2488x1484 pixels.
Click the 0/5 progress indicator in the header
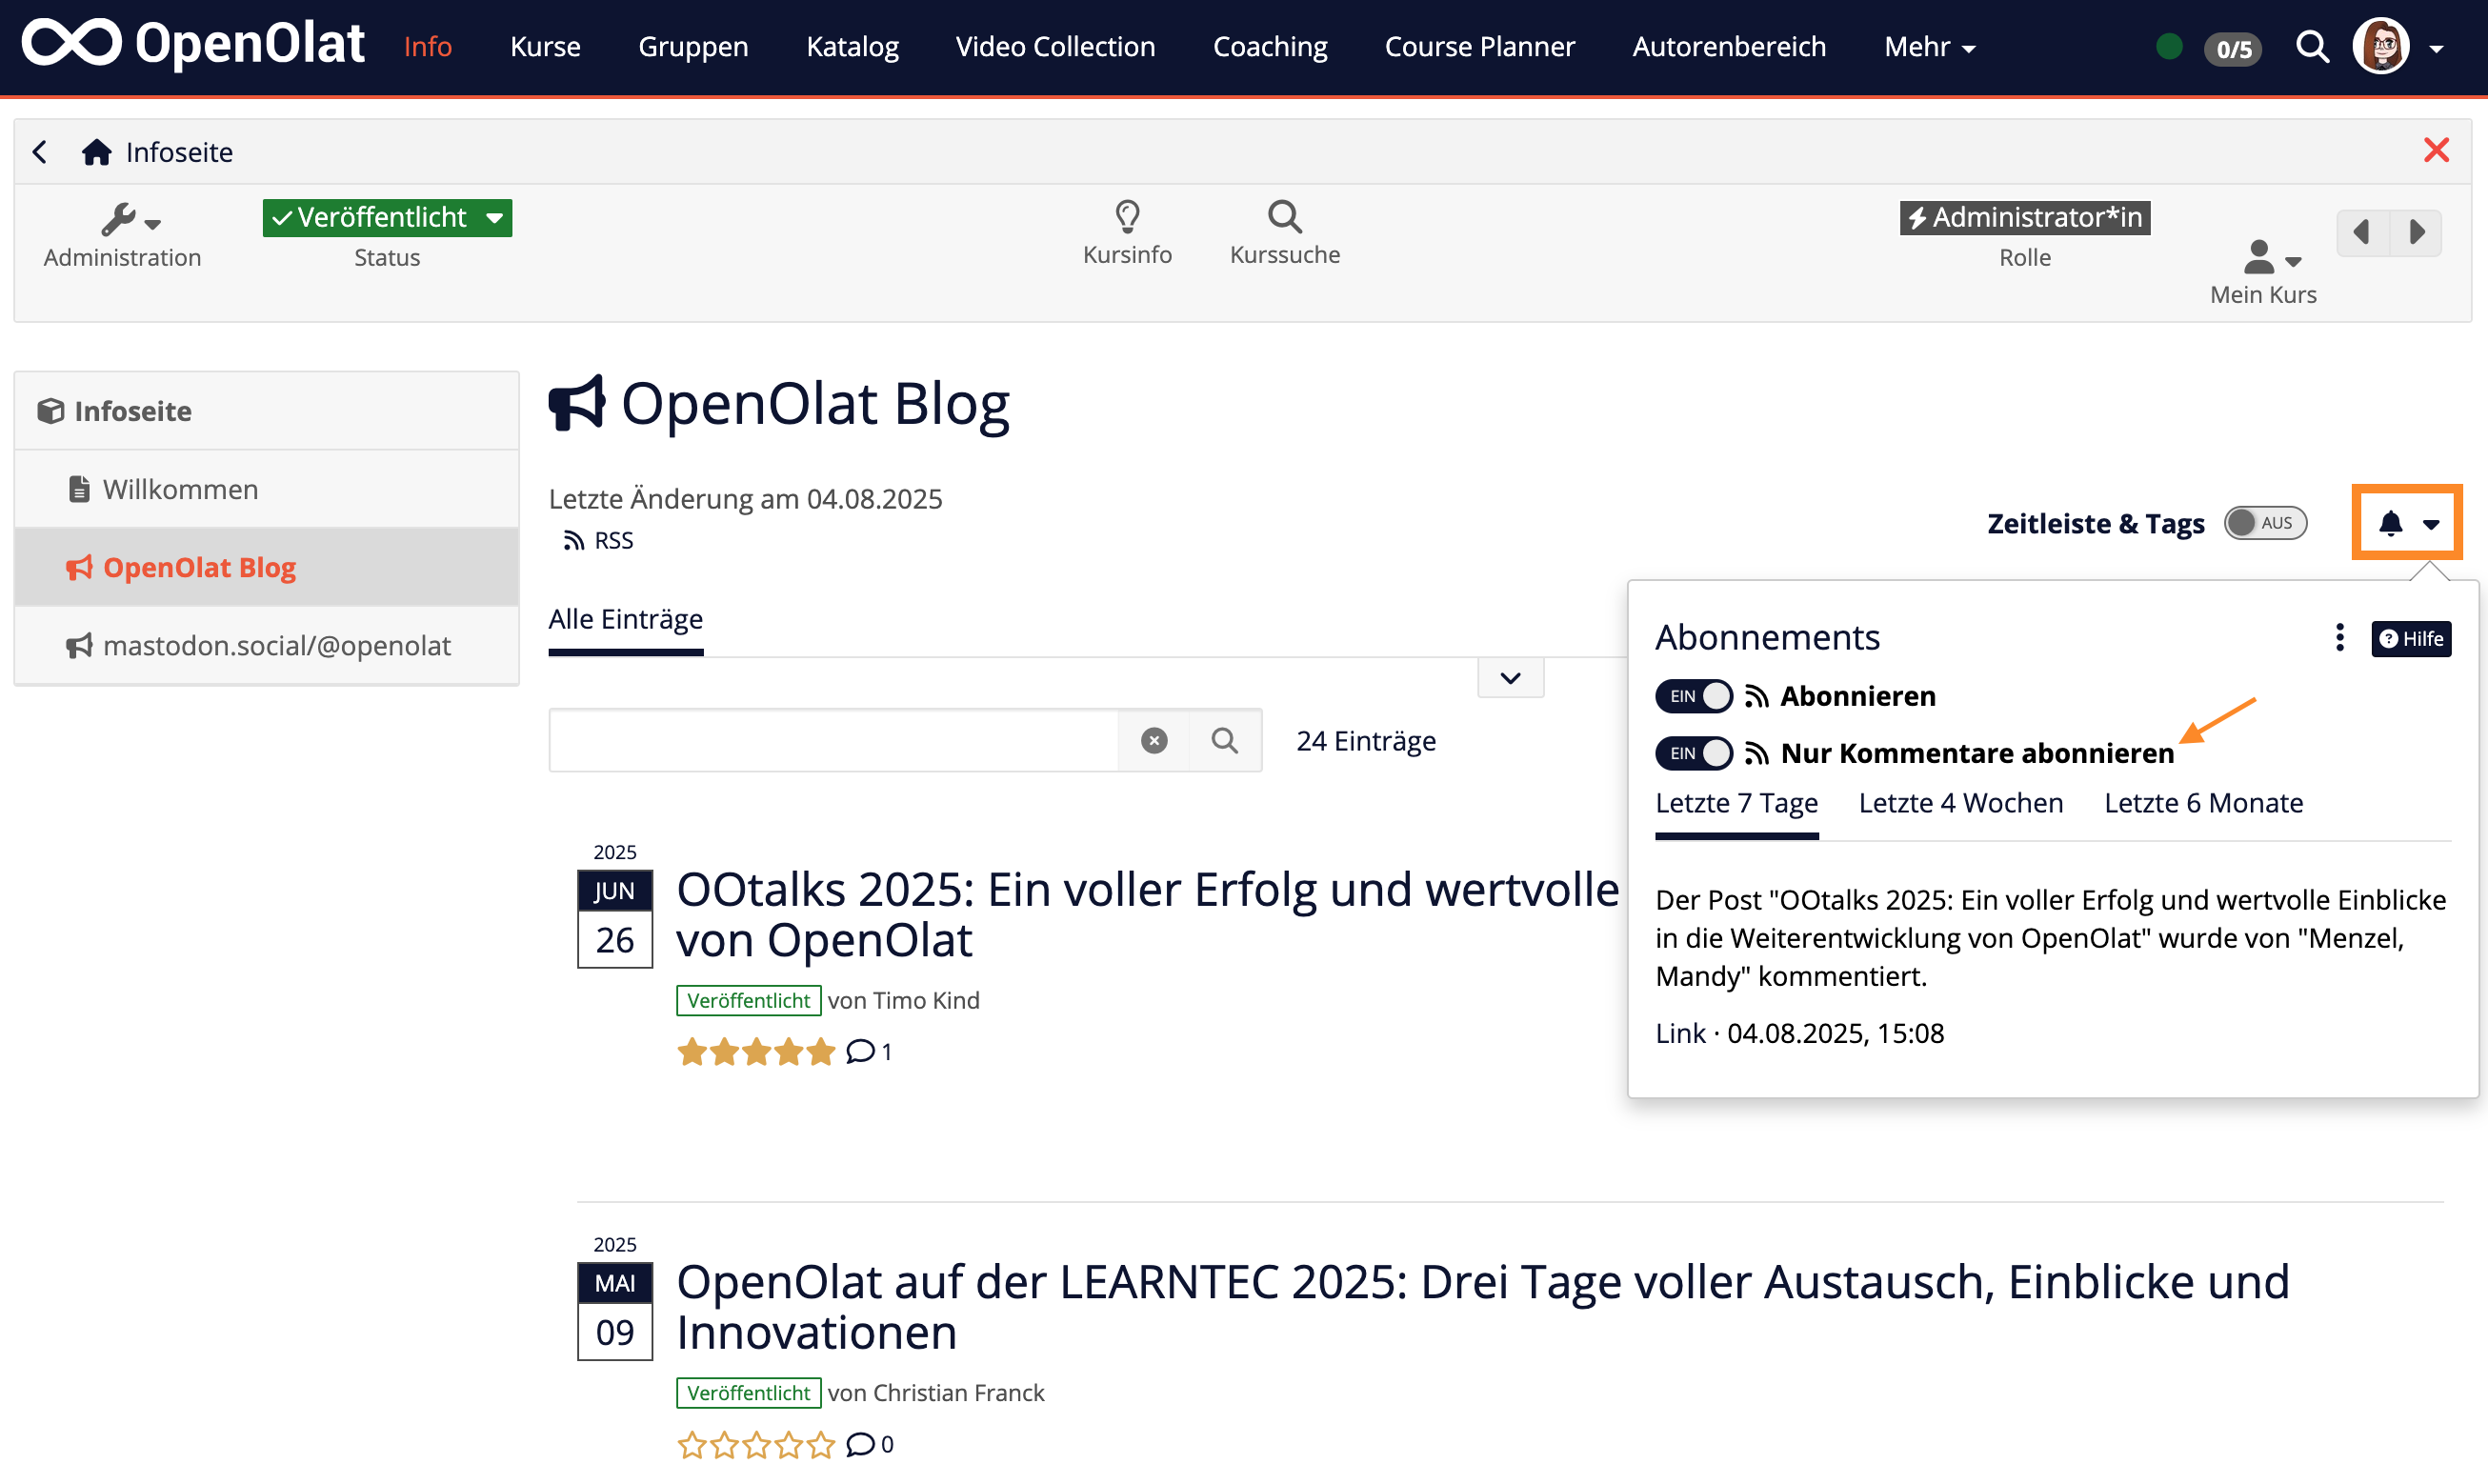(x=2233, y=48)
